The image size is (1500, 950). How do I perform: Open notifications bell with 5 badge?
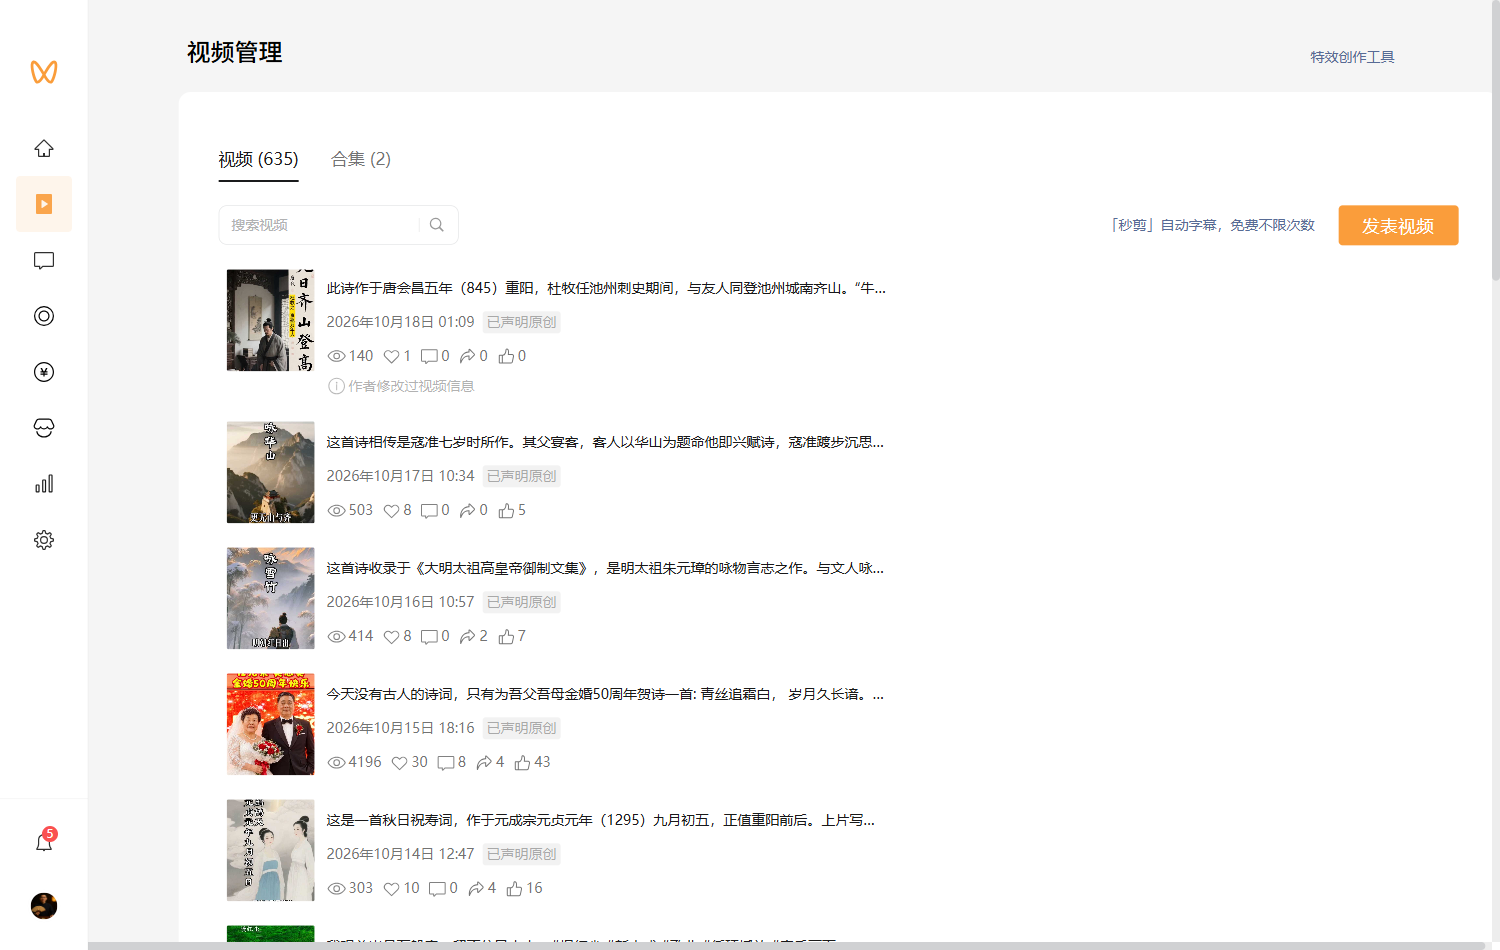(44, 842)
